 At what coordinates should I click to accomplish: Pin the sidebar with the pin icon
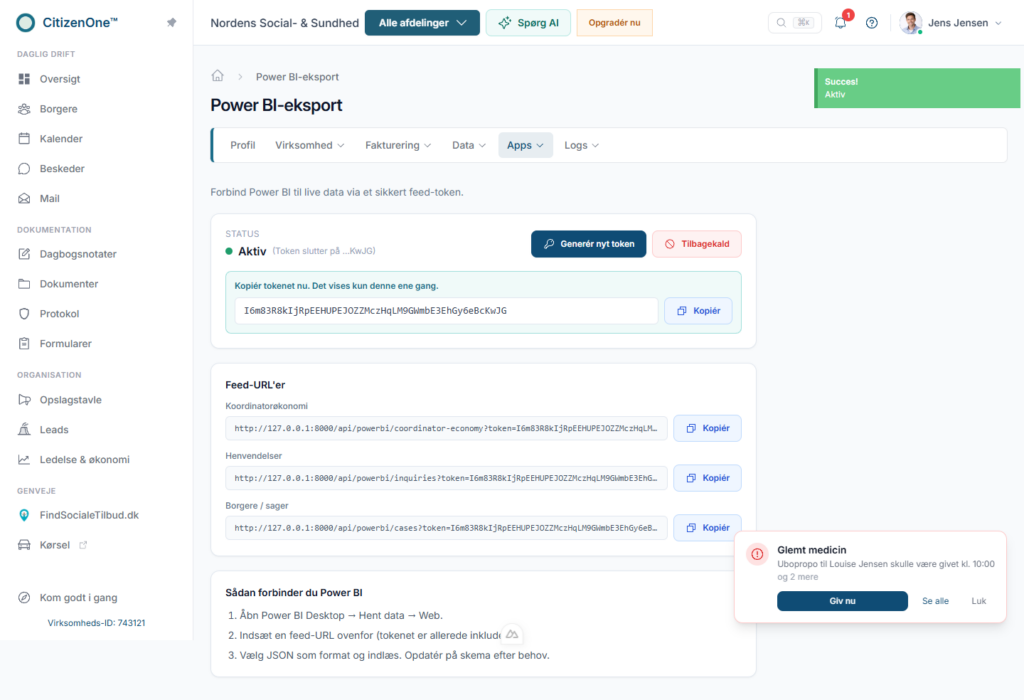pyautogui.click(x=172, y=23)
